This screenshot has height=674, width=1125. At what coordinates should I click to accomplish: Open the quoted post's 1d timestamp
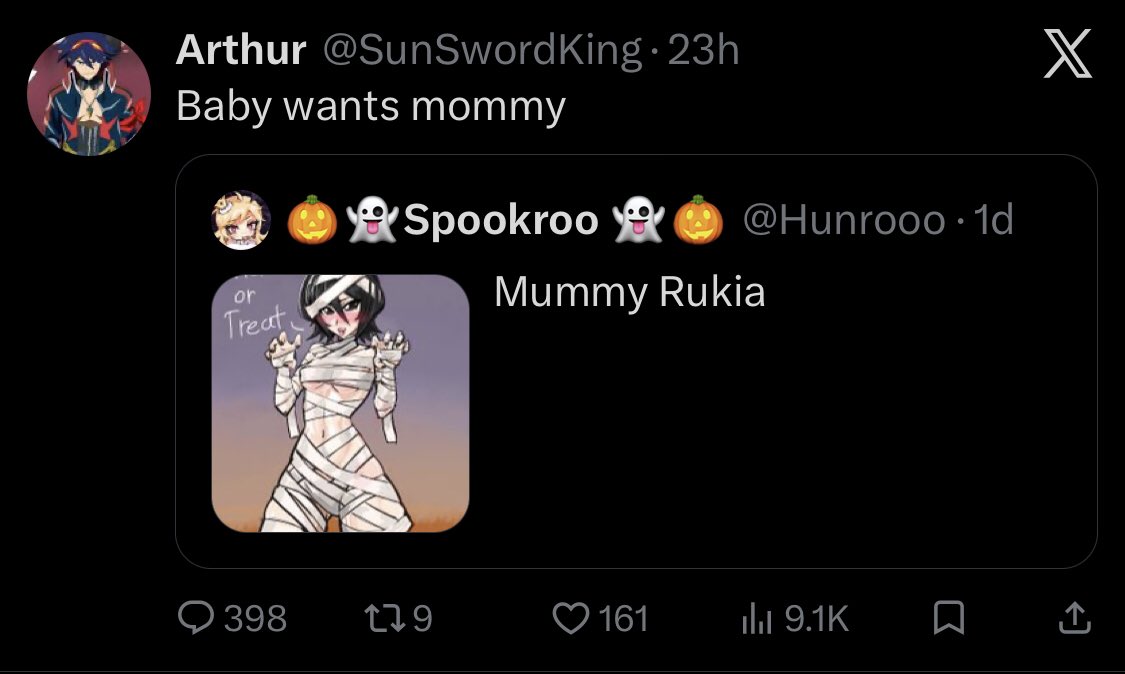[994, 220]
